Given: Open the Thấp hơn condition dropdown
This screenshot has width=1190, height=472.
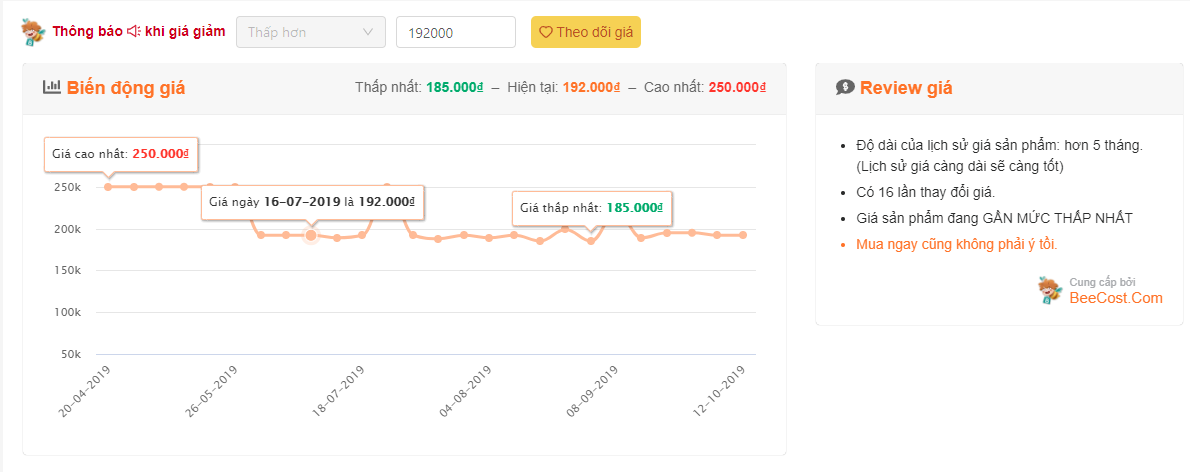Looking at the screenshot, I should 310,32.
